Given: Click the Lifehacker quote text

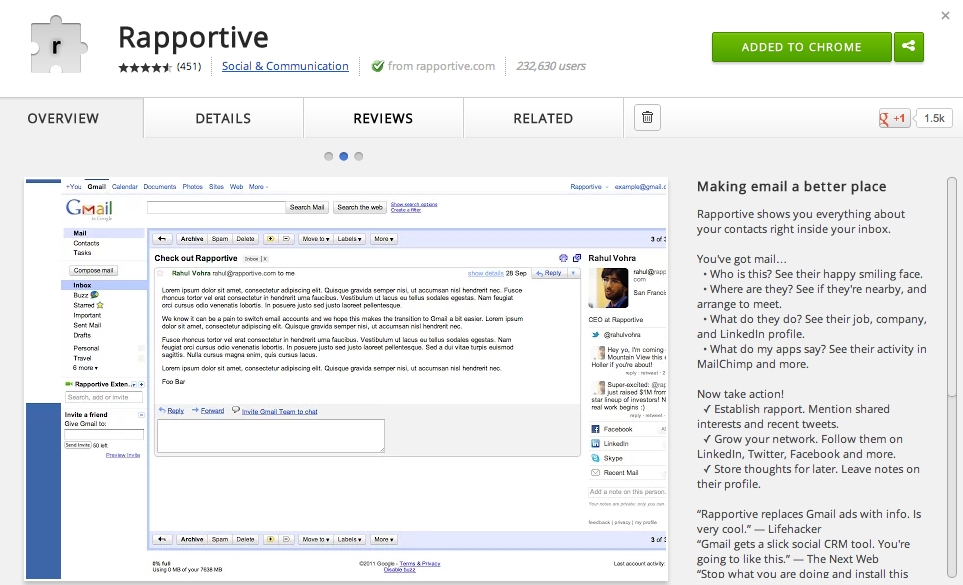Looking at the screenshot, I should coord(809,522).
